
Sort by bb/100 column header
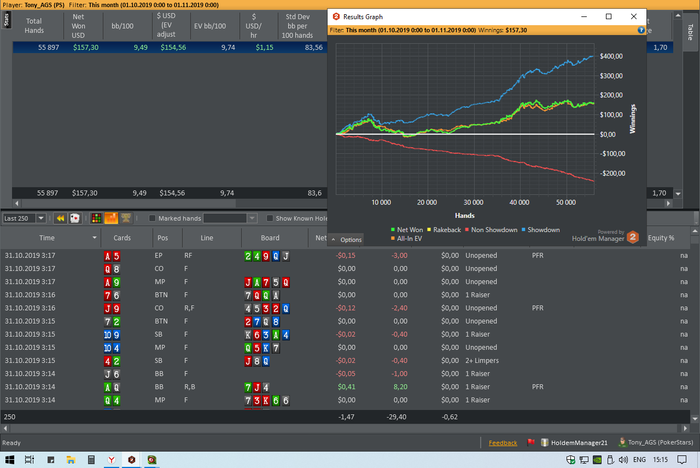click(x=122, y=26)
